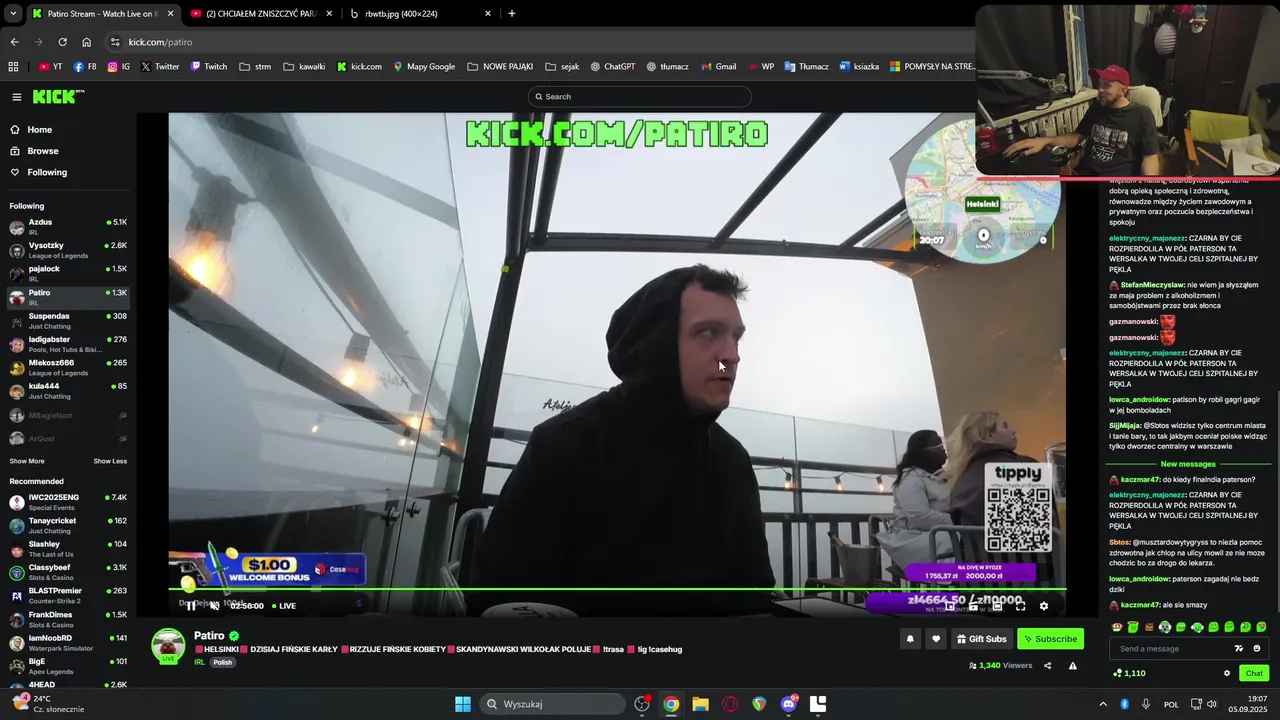Open the ChatGPT bookmark

[612, 67]
